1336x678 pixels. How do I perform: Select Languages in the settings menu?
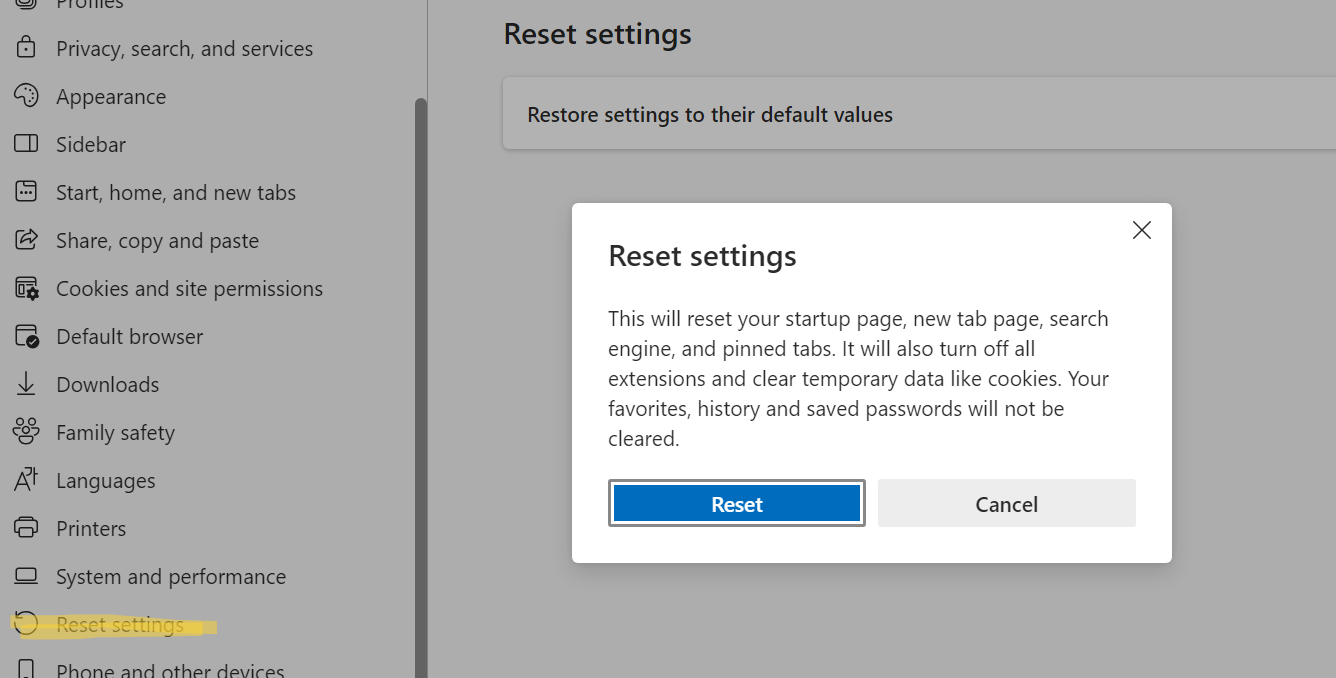tap(105, 480)
